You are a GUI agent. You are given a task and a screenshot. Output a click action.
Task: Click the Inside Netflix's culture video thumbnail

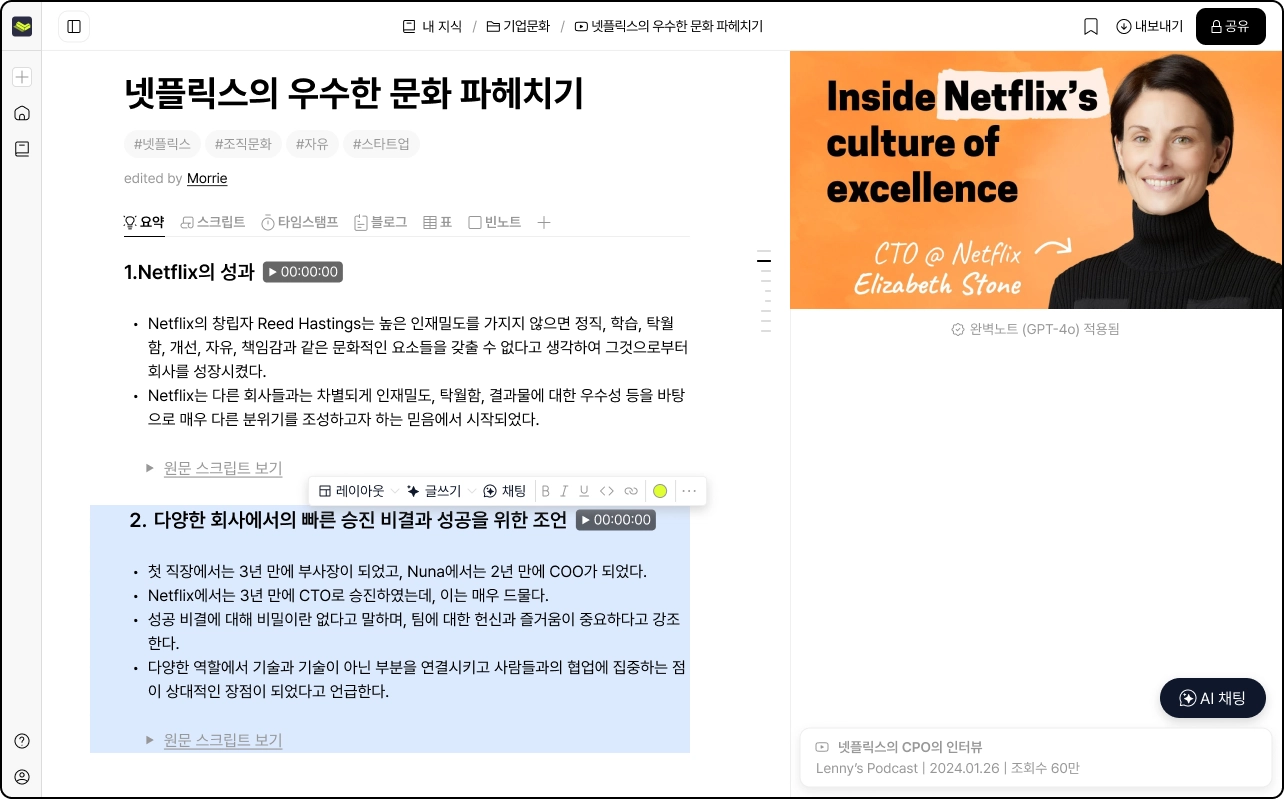pyautogui.click(x=1036, y=180)
